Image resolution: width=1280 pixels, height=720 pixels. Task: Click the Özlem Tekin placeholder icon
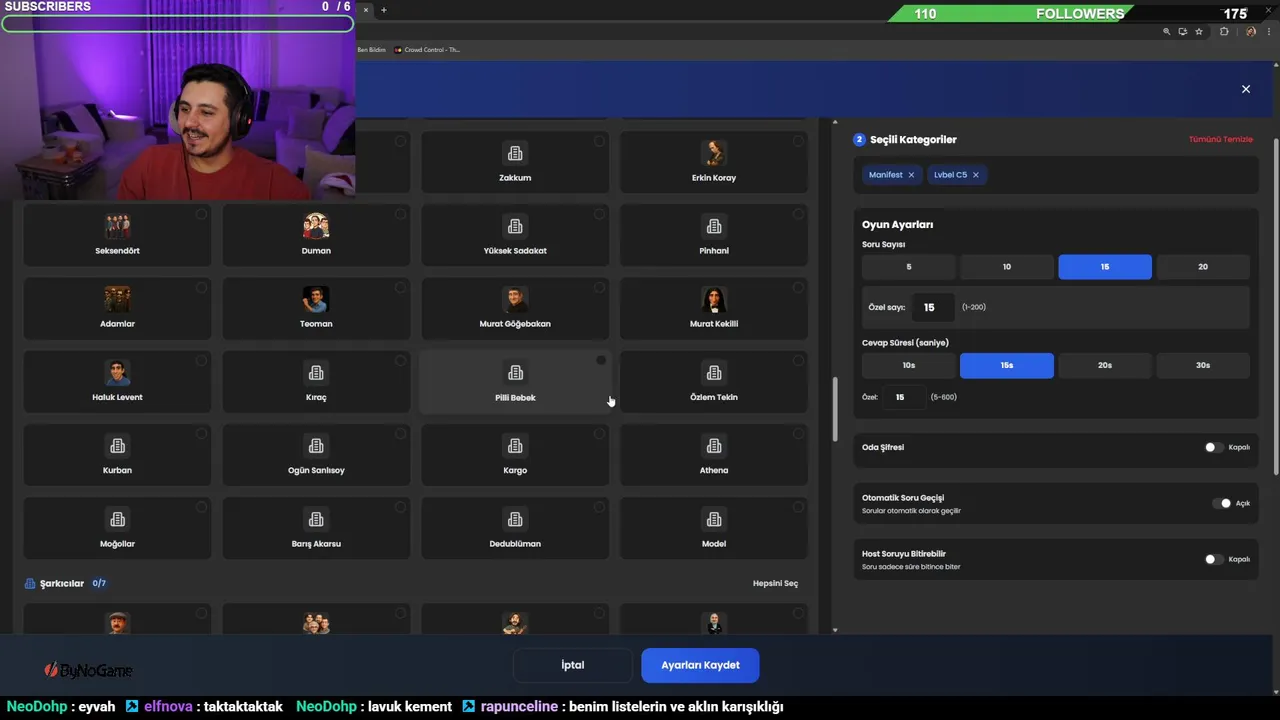coord(714,373)
